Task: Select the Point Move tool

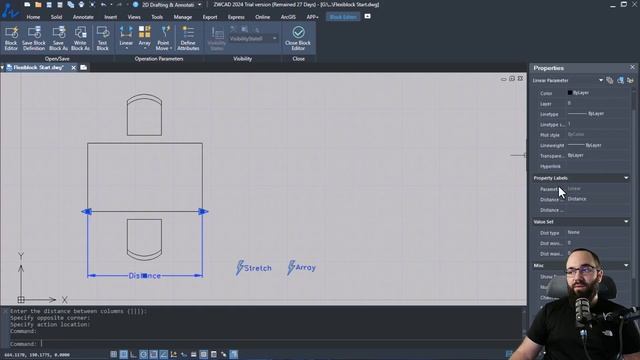Action: pyautogui.click(x=163, y=38)
